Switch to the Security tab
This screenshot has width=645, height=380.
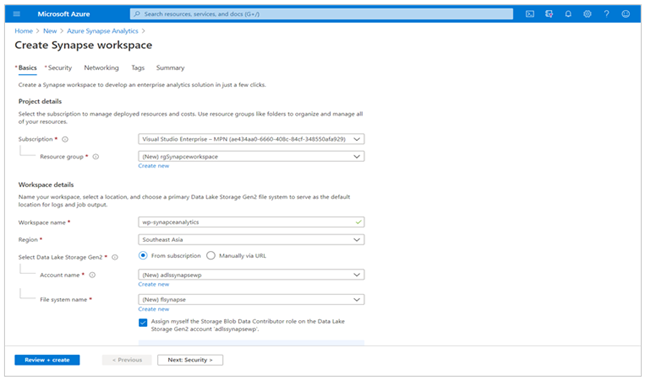click(x=58, y=68)
